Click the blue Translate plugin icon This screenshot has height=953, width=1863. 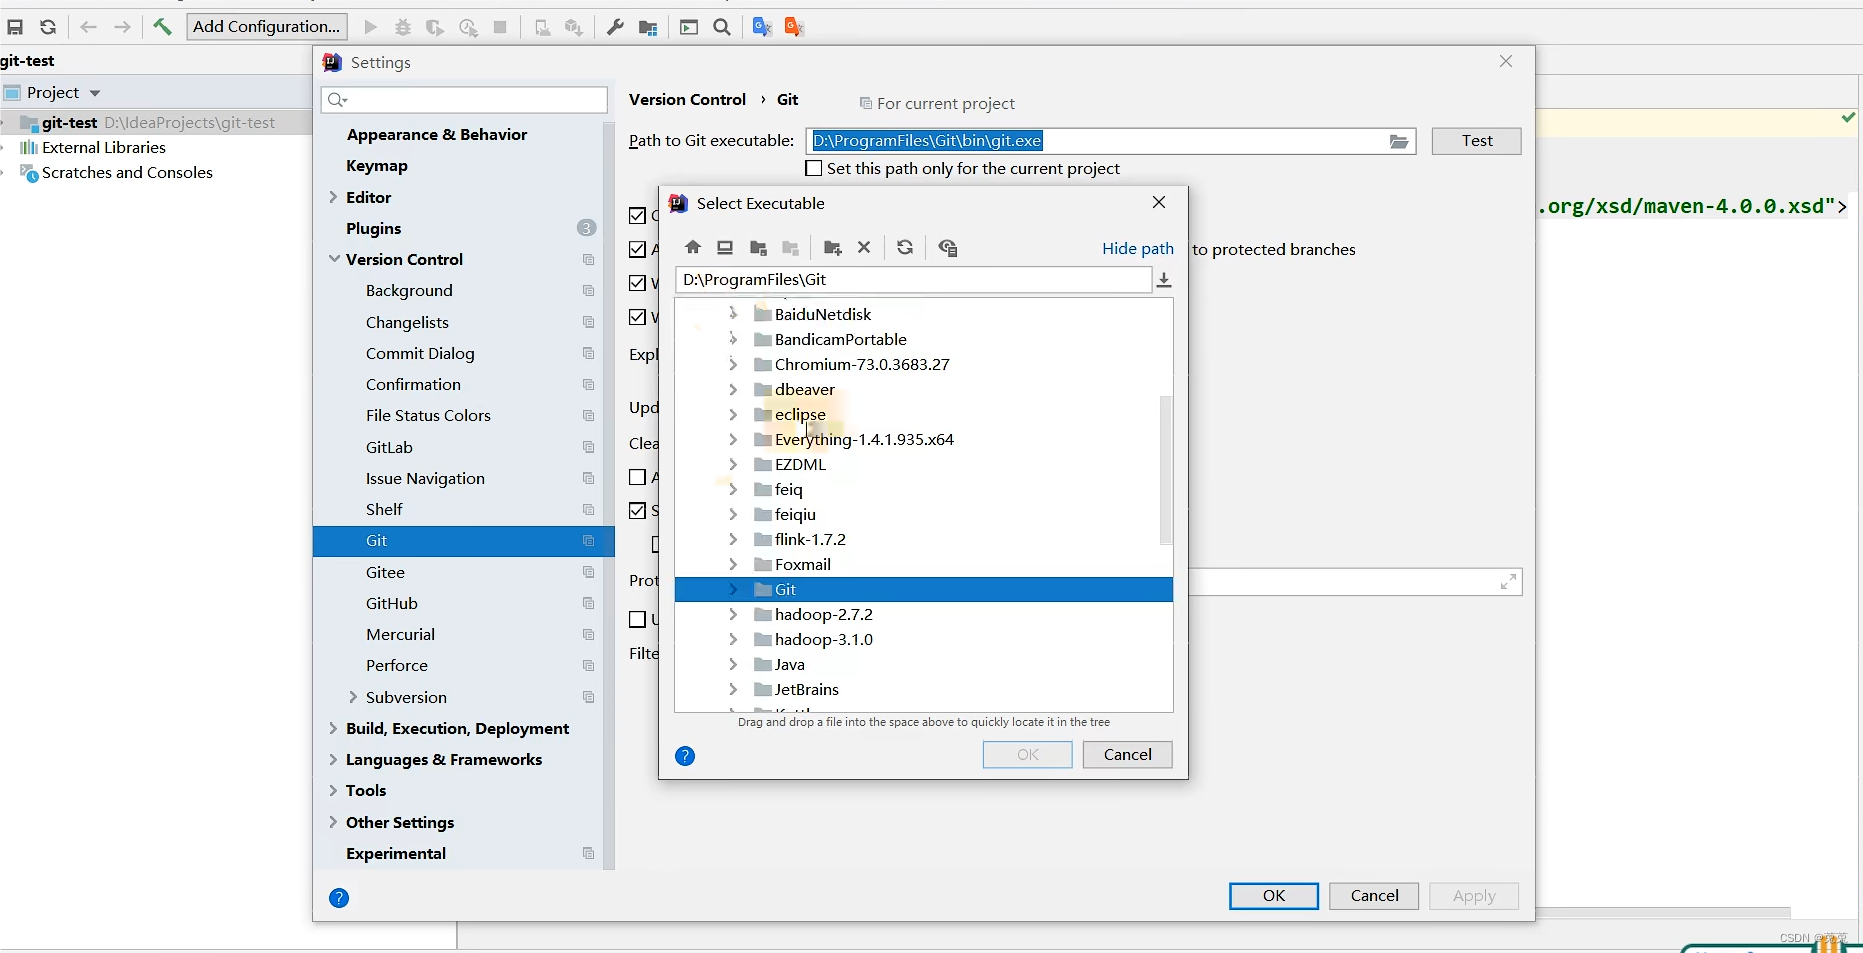point(762,27)
